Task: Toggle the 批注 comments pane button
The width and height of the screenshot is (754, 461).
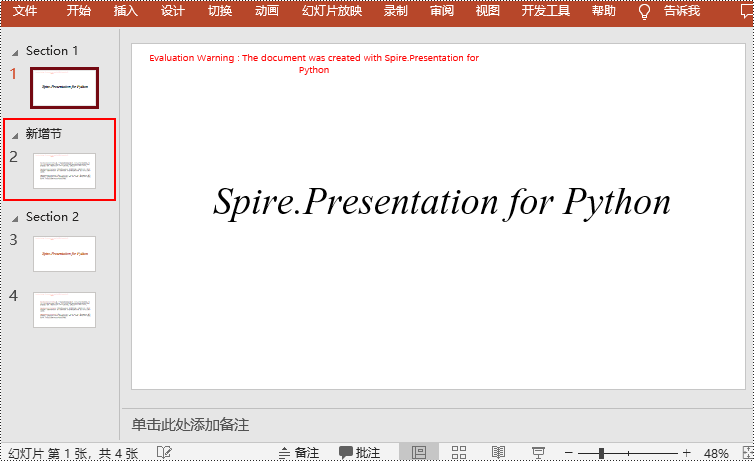Action: (360, 453)
